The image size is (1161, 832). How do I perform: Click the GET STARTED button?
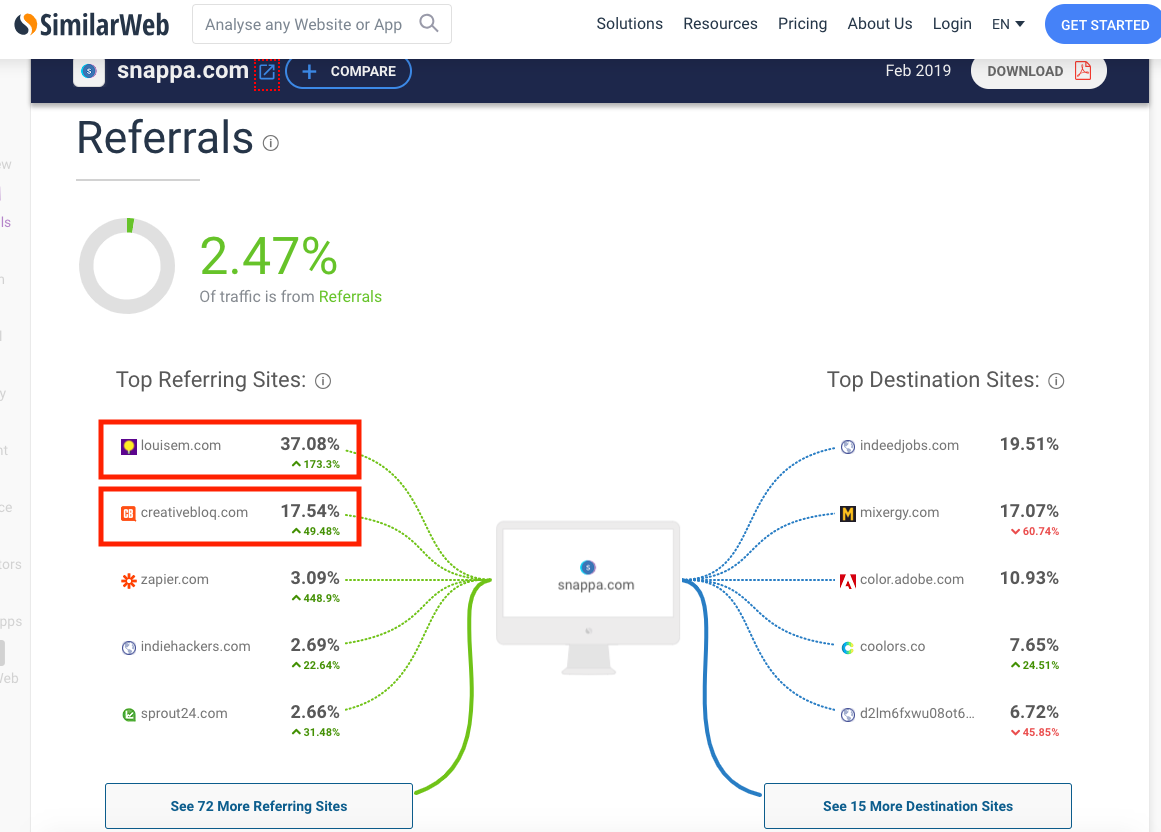[x=1104, y=24]
